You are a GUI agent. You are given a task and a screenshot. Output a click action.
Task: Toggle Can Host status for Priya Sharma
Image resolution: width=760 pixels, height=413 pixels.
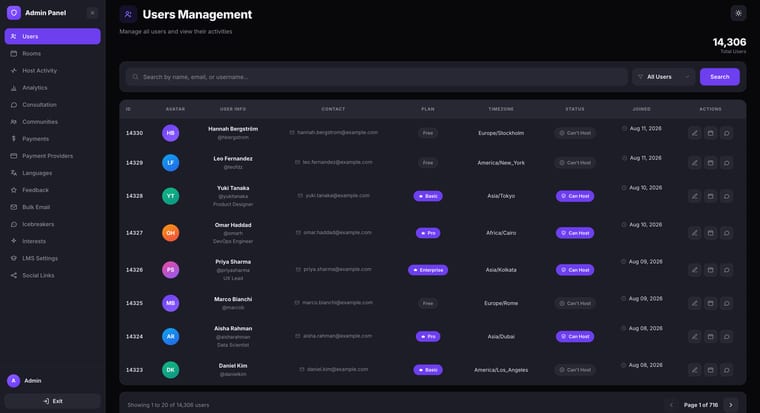[x=575, y=270]
